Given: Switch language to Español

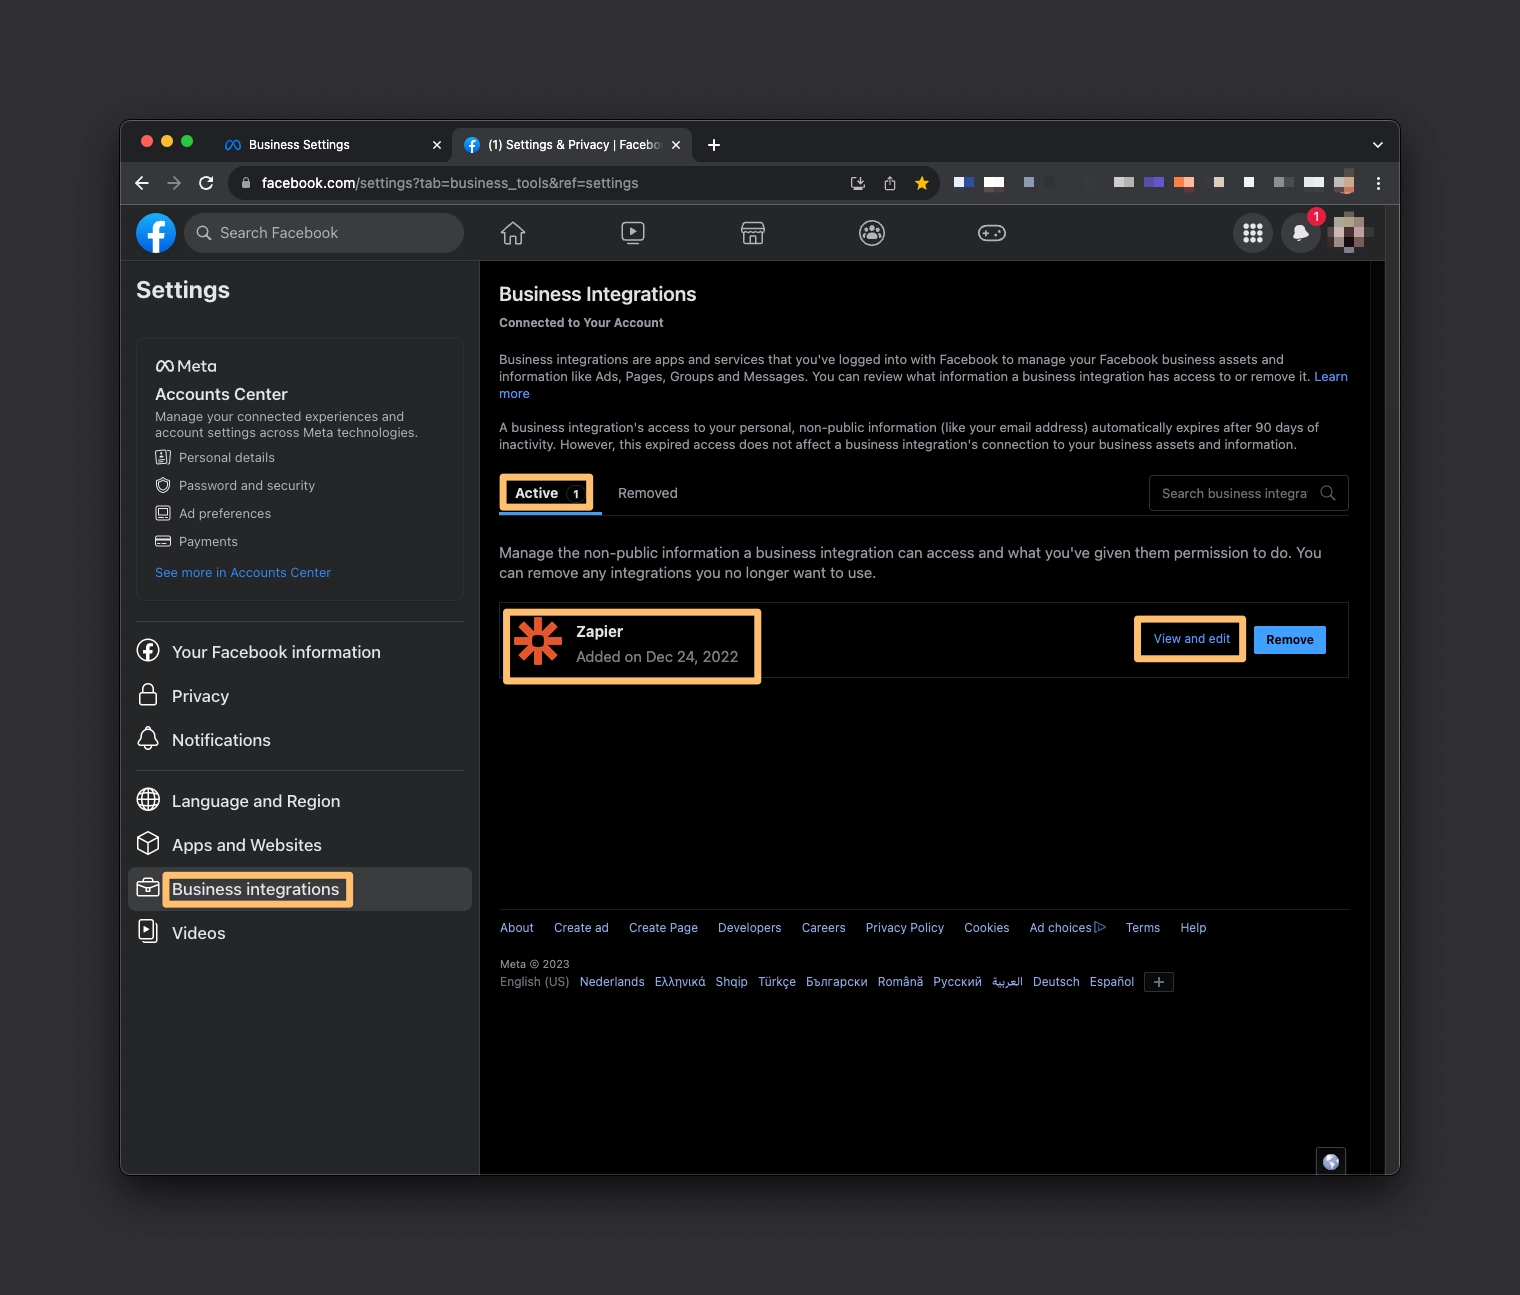Looking at the screenshot, I should (1112, 982).
